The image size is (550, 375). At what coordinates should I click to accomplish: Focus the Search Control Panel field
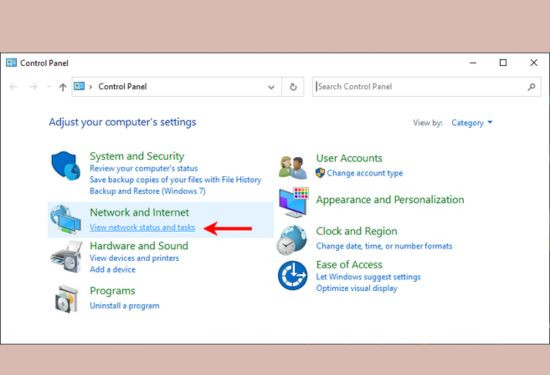(x=427, y=87)
